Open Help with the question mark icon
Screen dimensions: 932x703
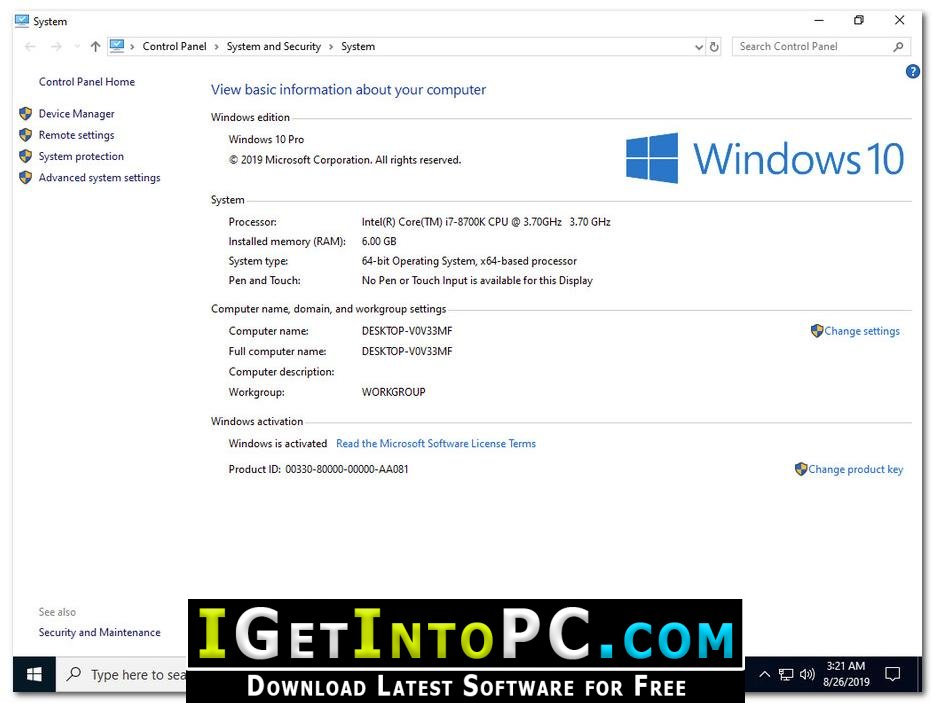pyautogui.click(x=912, y=72)
